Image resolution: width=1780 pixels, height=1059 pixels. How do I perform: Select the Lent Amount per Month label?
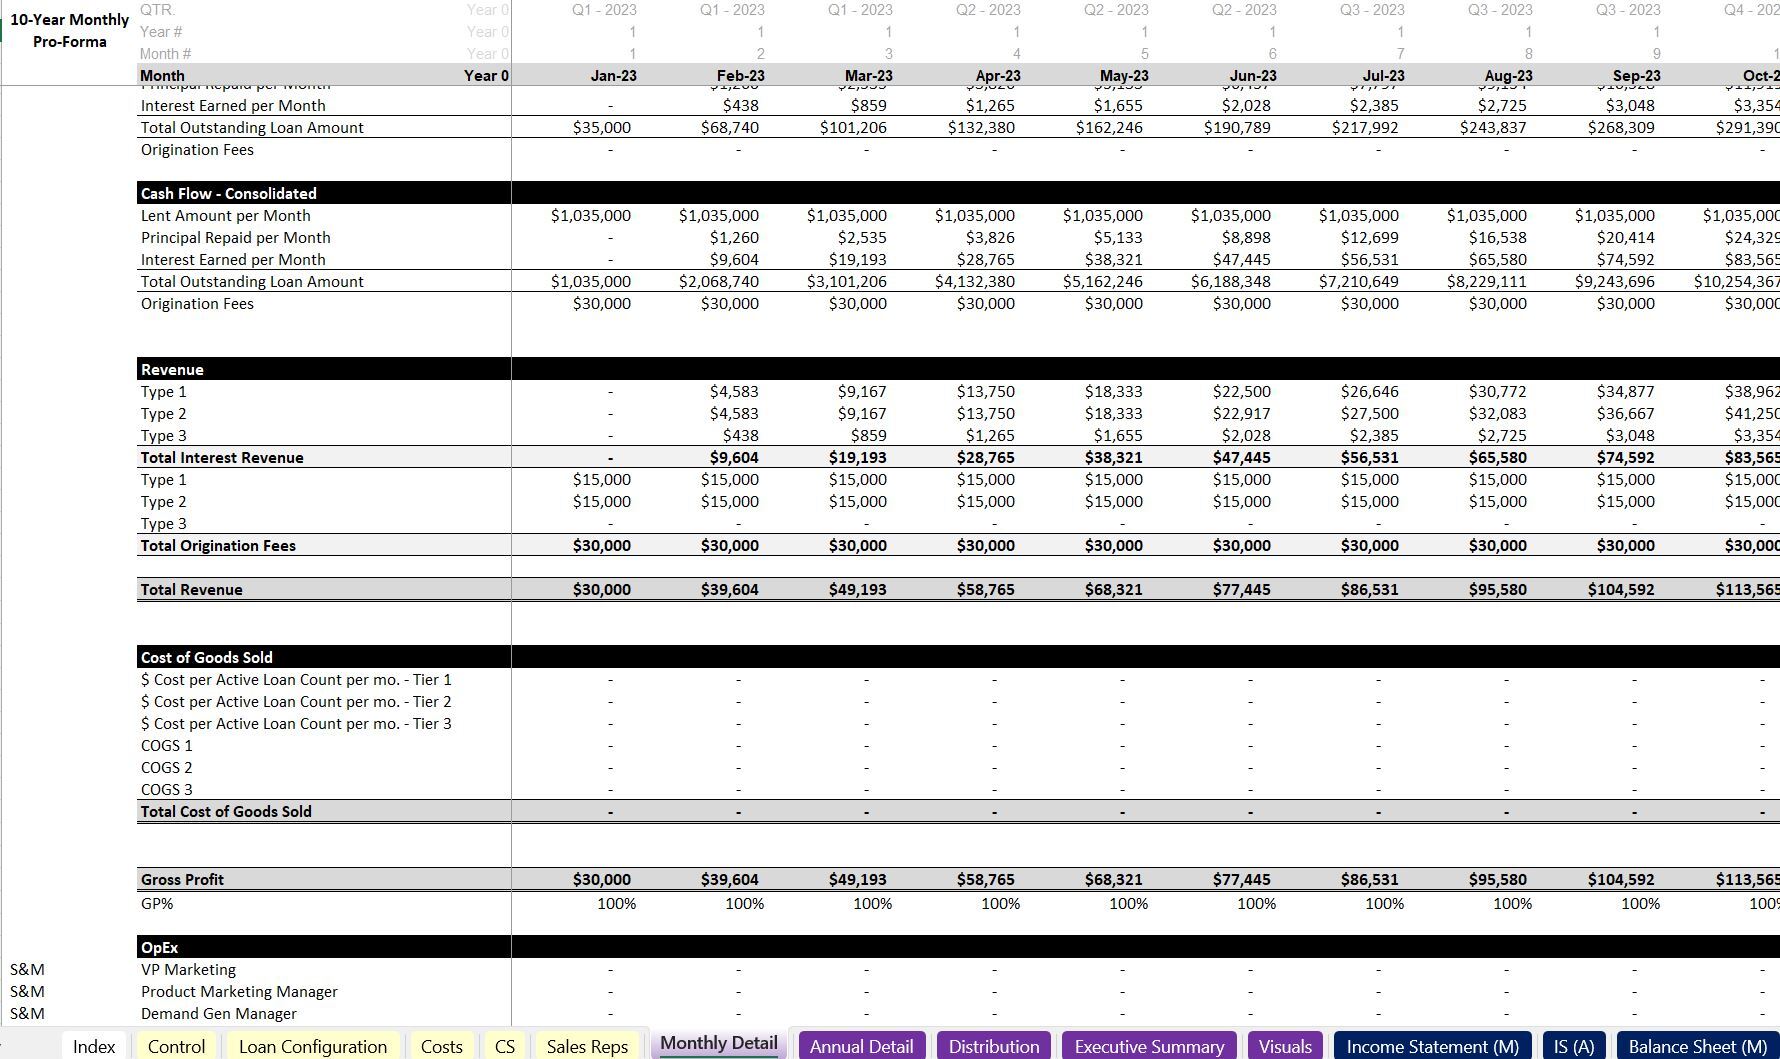coord(226,215)
